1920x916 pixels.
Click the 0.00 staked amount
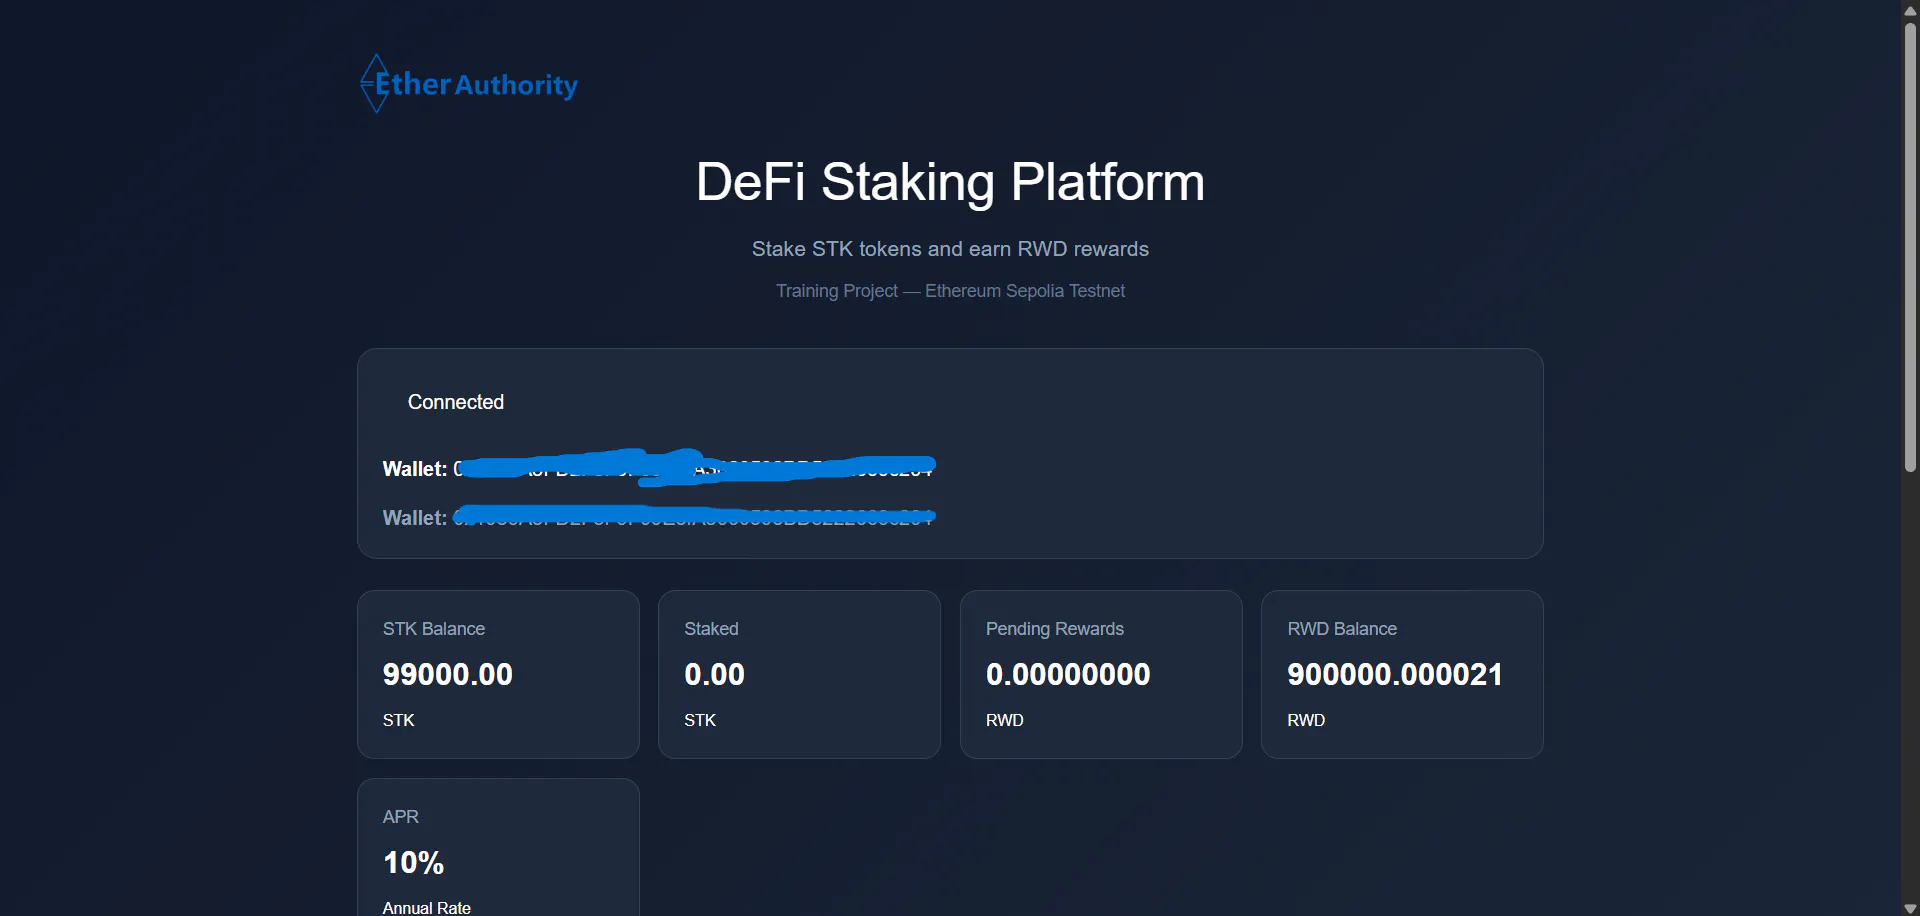point(714,674)
